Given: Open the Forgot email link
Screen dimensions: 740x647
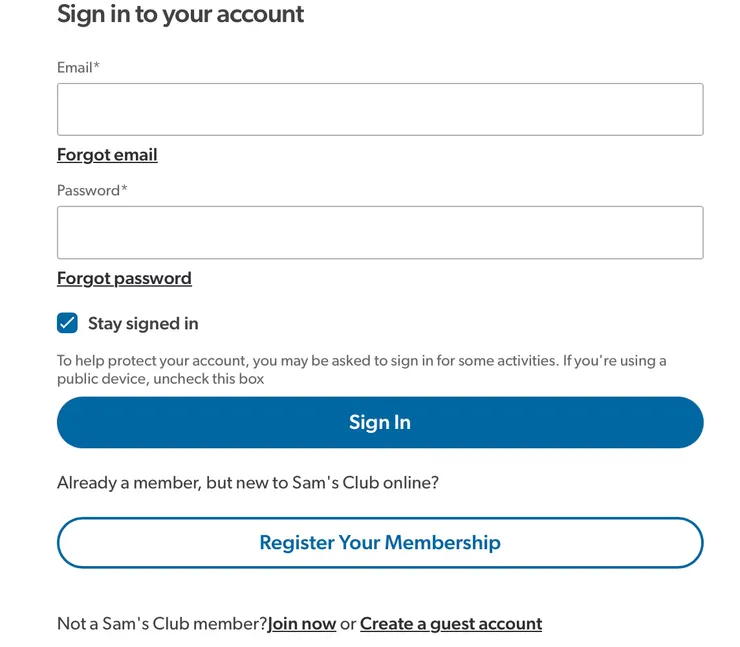Looking at the screenshot, I should coord(107,155).
